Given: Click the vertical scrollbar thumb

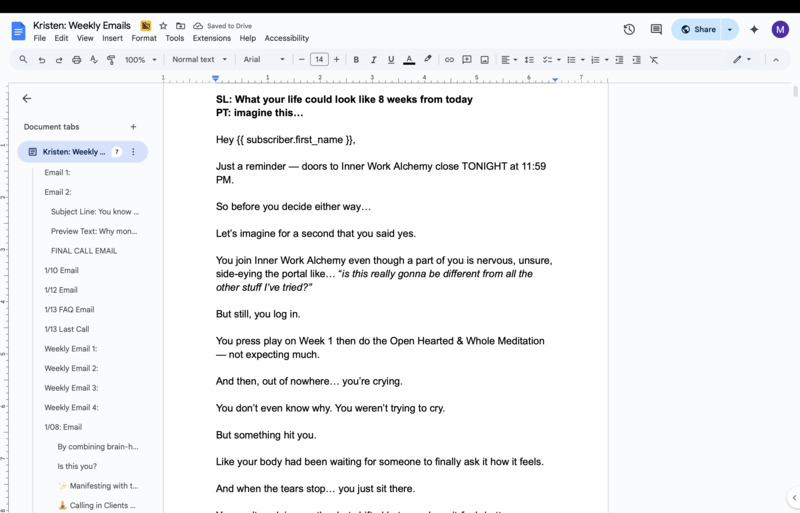Looking at the screenshot, I should pos(795,91).
